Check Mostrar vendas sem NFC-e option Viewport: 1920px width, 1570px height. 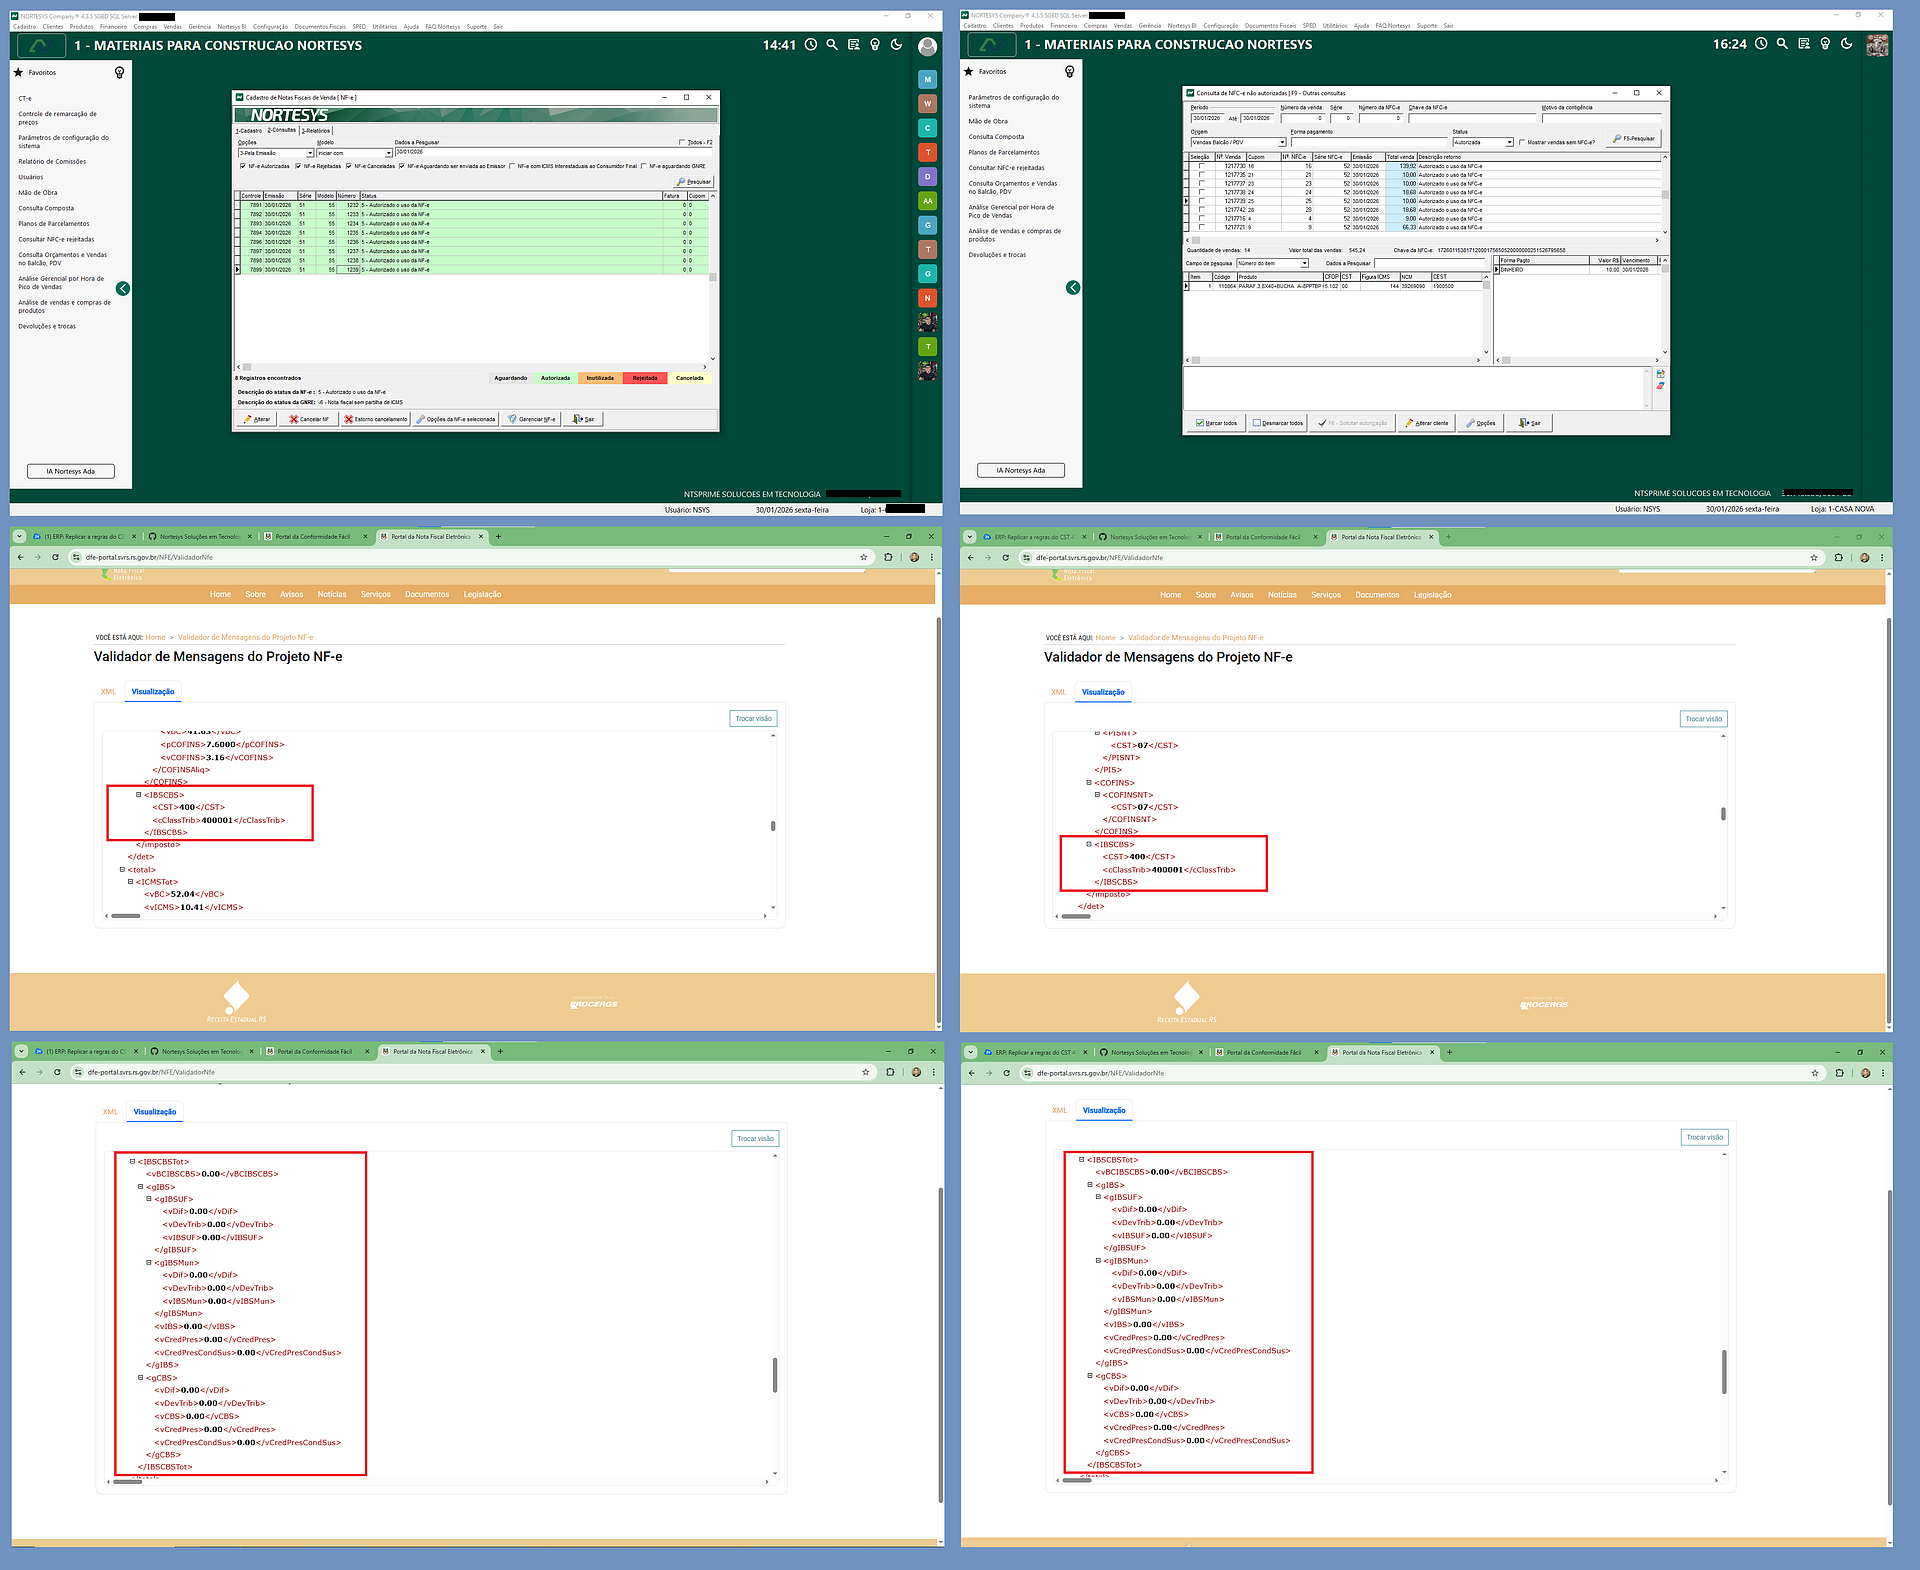tap(1522, 143)
